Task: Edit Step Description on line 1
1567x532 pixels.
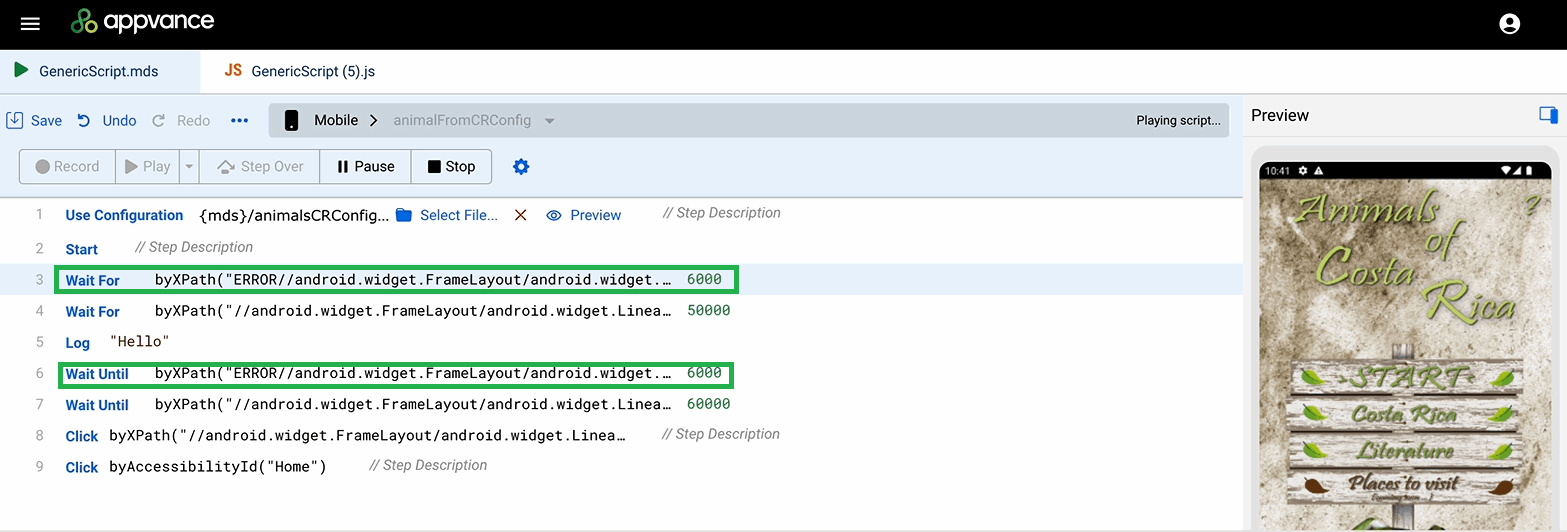Action: point(722,213)
